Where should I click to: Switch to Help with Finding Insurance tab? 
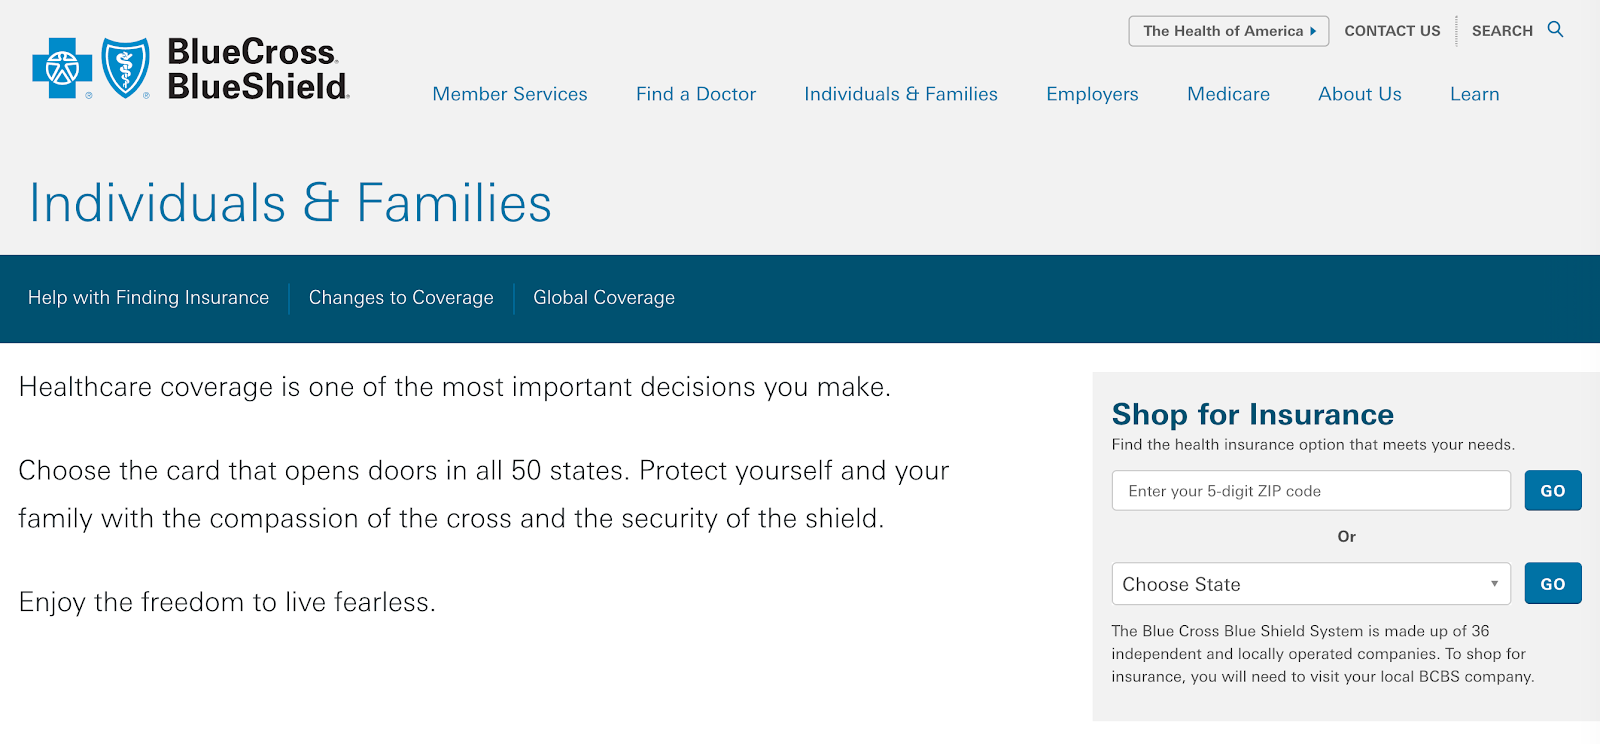148,298
